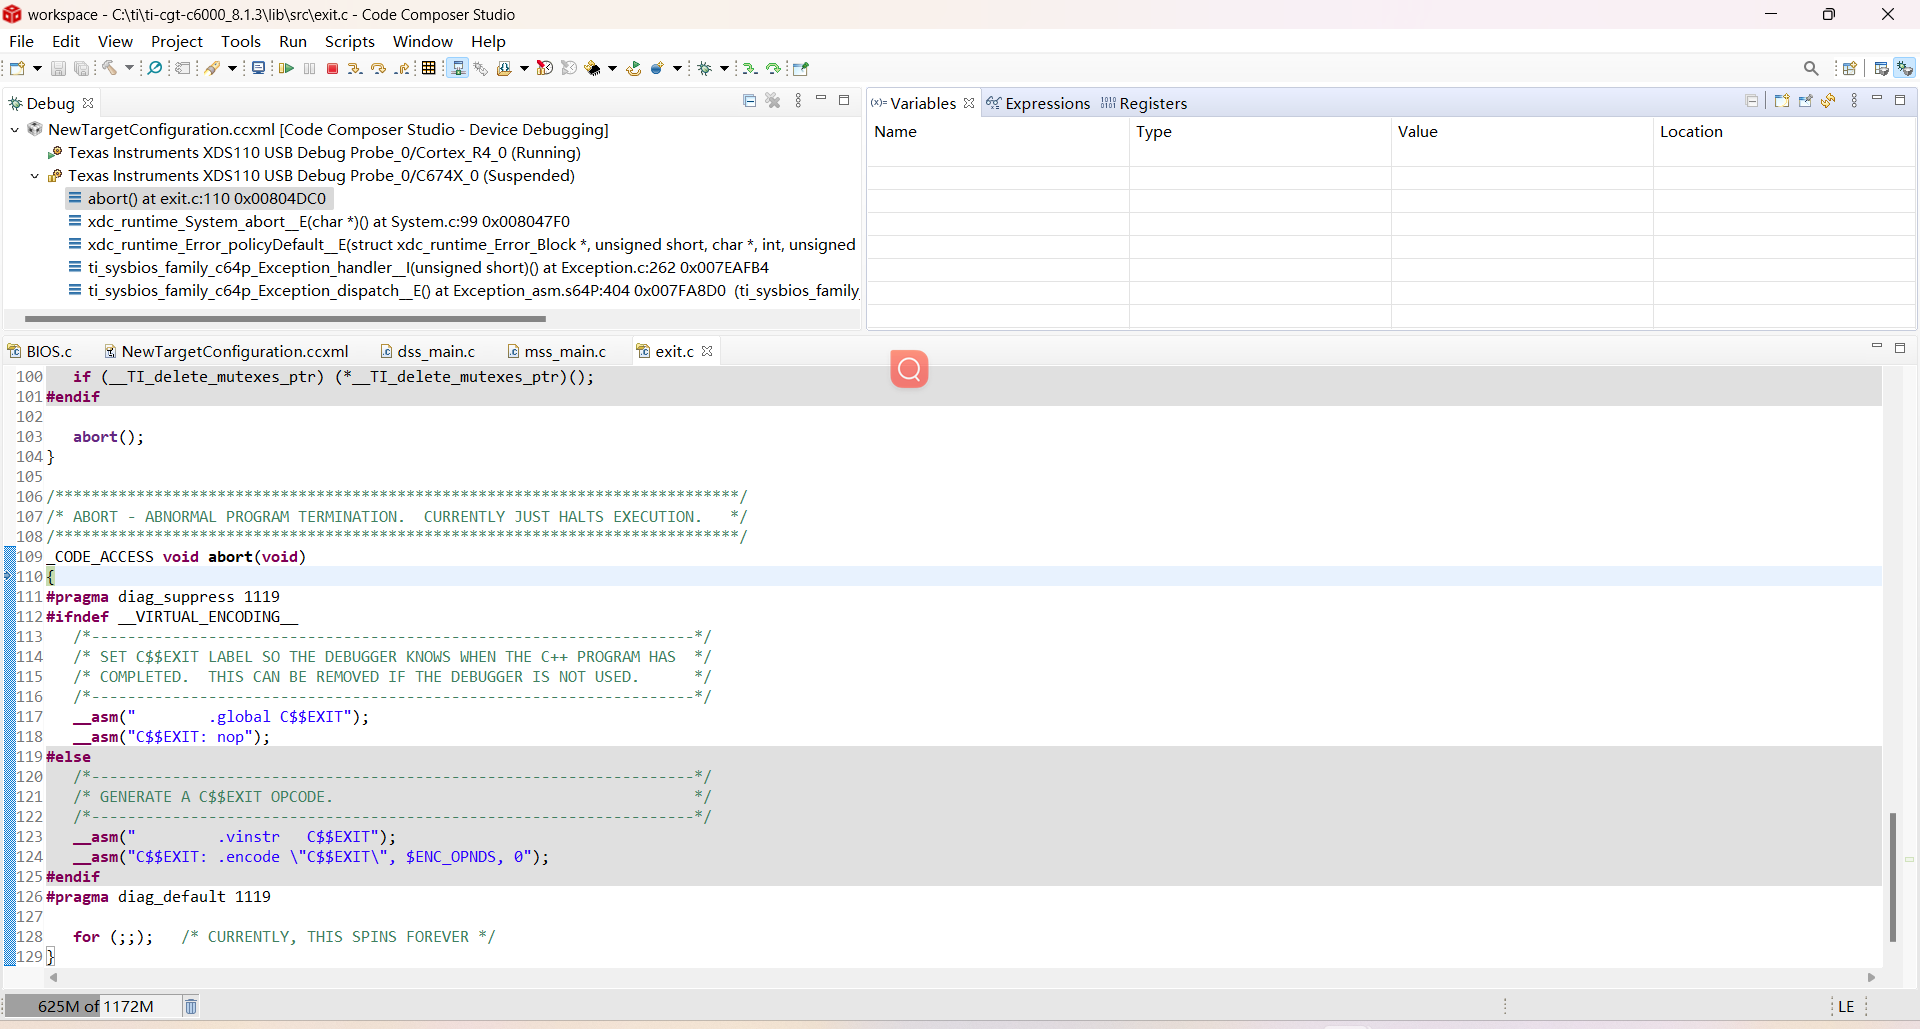Select the xdc_runtime_System_abort__E stack frame
Image resolution: width=1920 pixels, height=1029 pixels.
(319, 222)
